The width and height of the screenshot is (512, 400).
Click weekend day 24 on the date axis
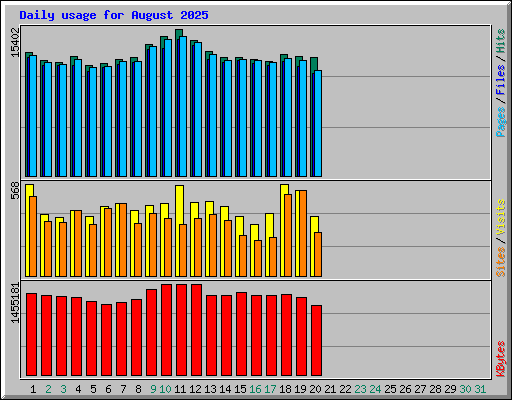pos(375,389)
